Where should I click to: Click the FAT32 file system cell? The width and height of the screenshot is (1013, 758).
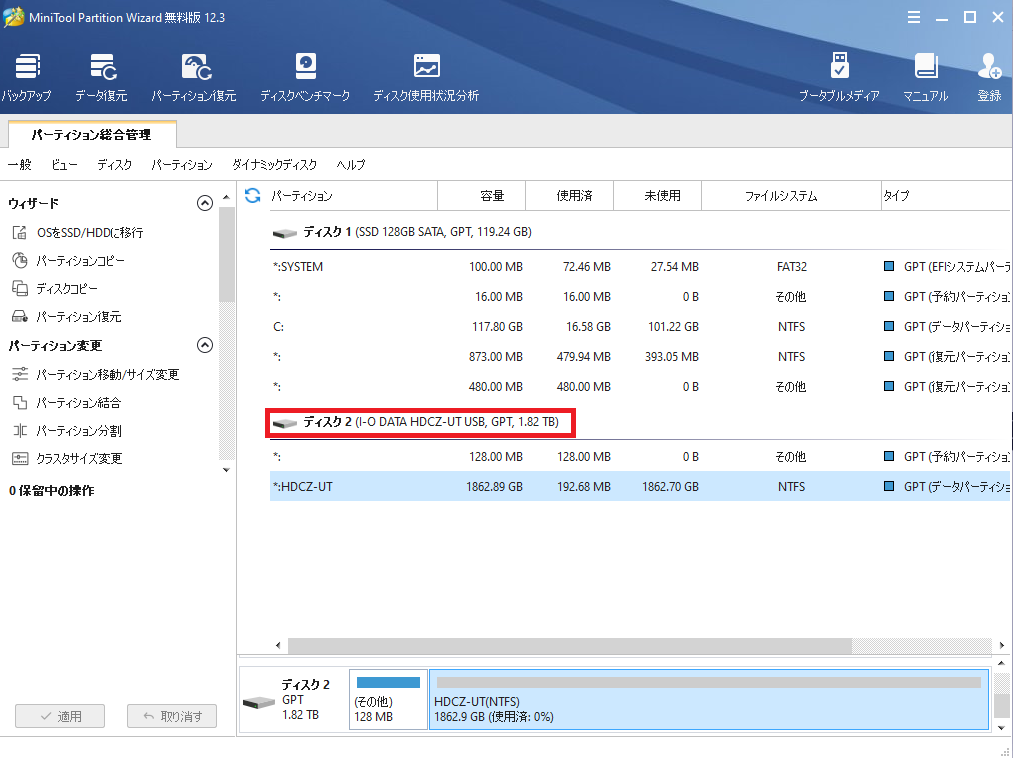791,267
